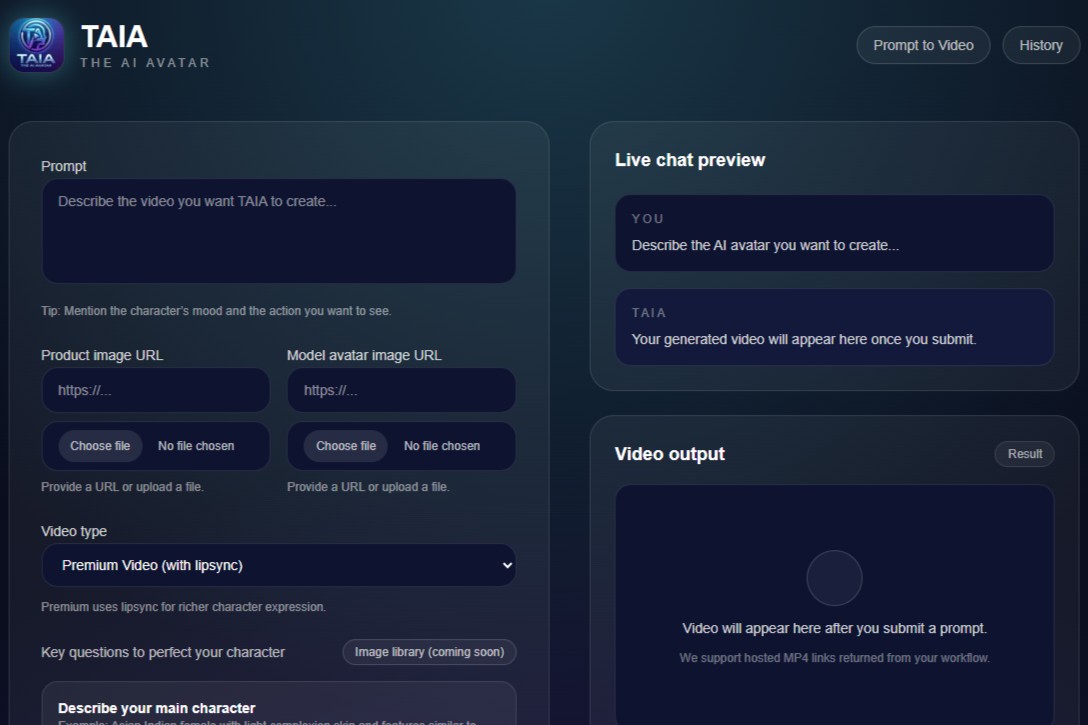Image resolution: width=1088 pixels, height=725 pixels.
Task: Click Choose file under Product image URL
Action: point(100,446)
